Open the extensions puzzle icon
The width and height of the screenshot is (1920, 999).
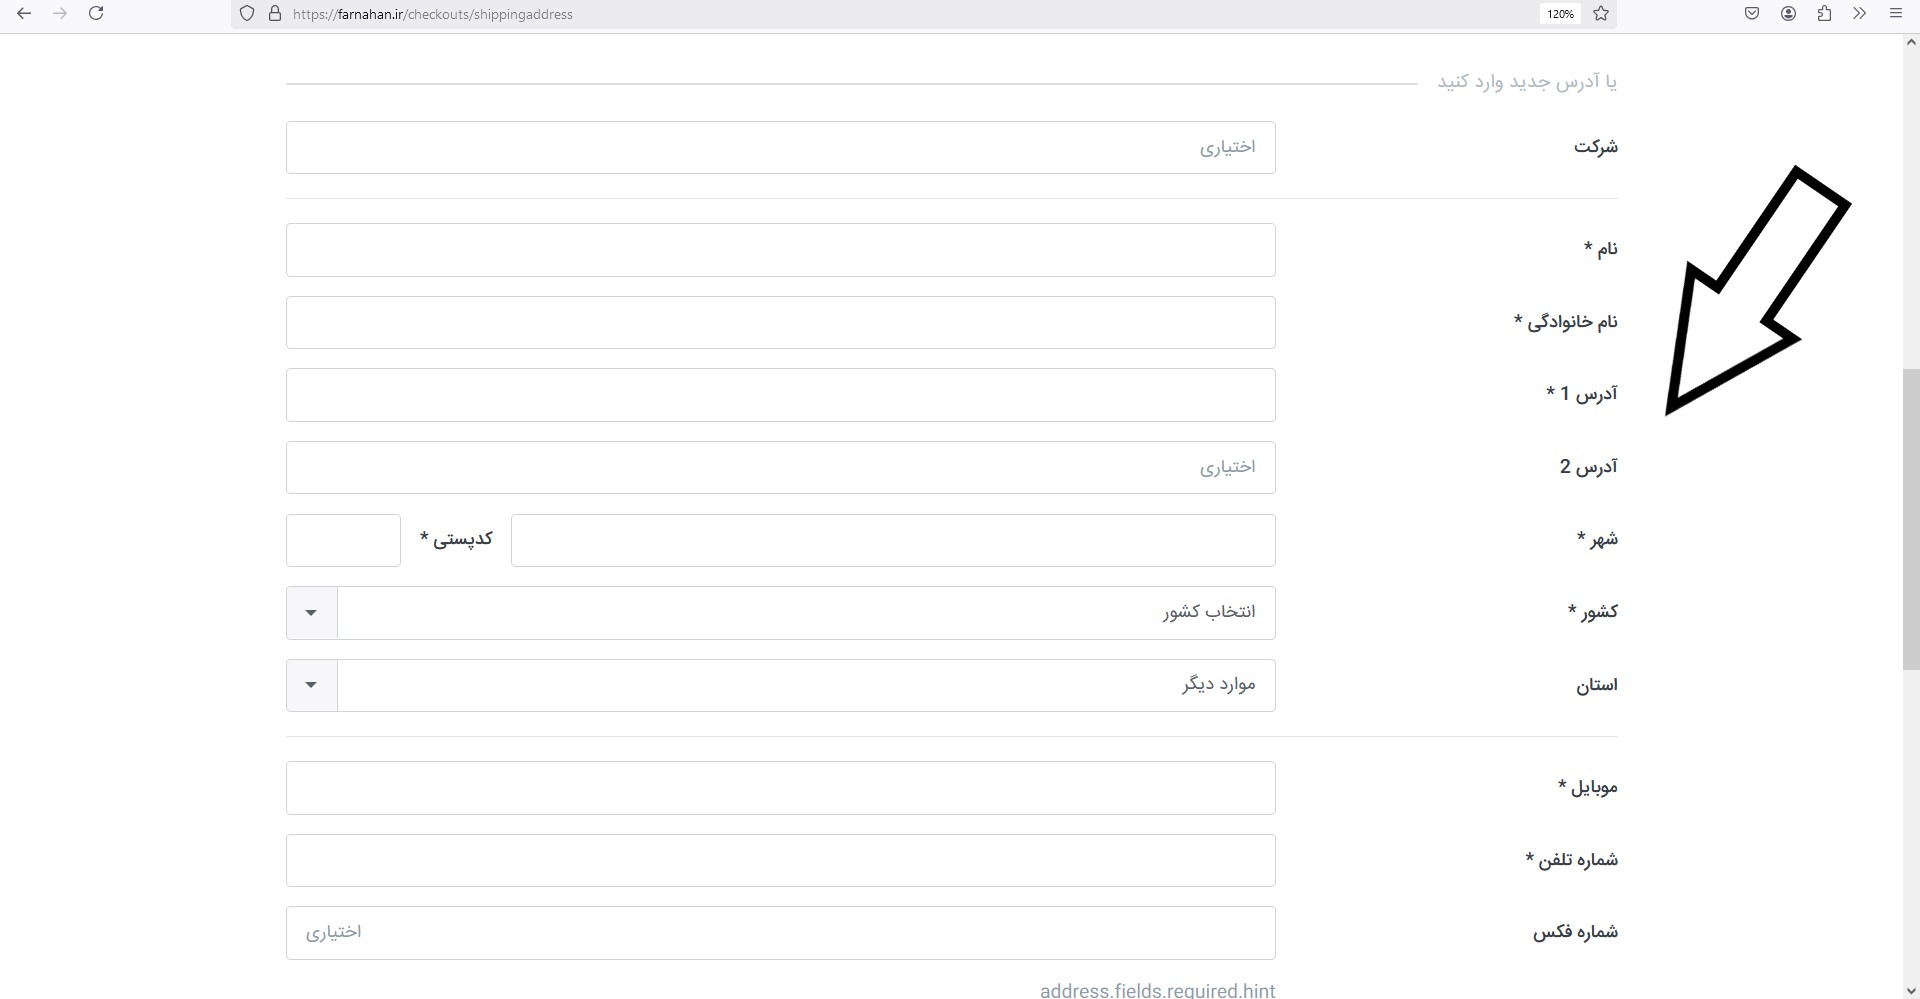tap(1824, 14)
